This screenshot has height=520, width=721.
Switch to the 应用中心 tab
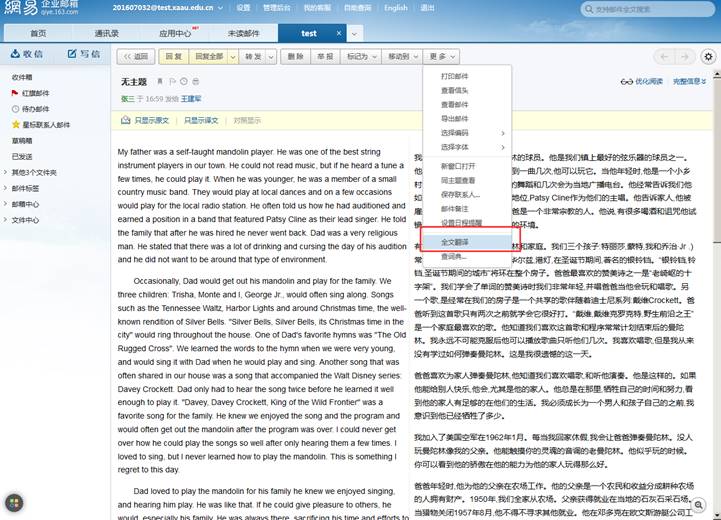click(x=175, y=33)
